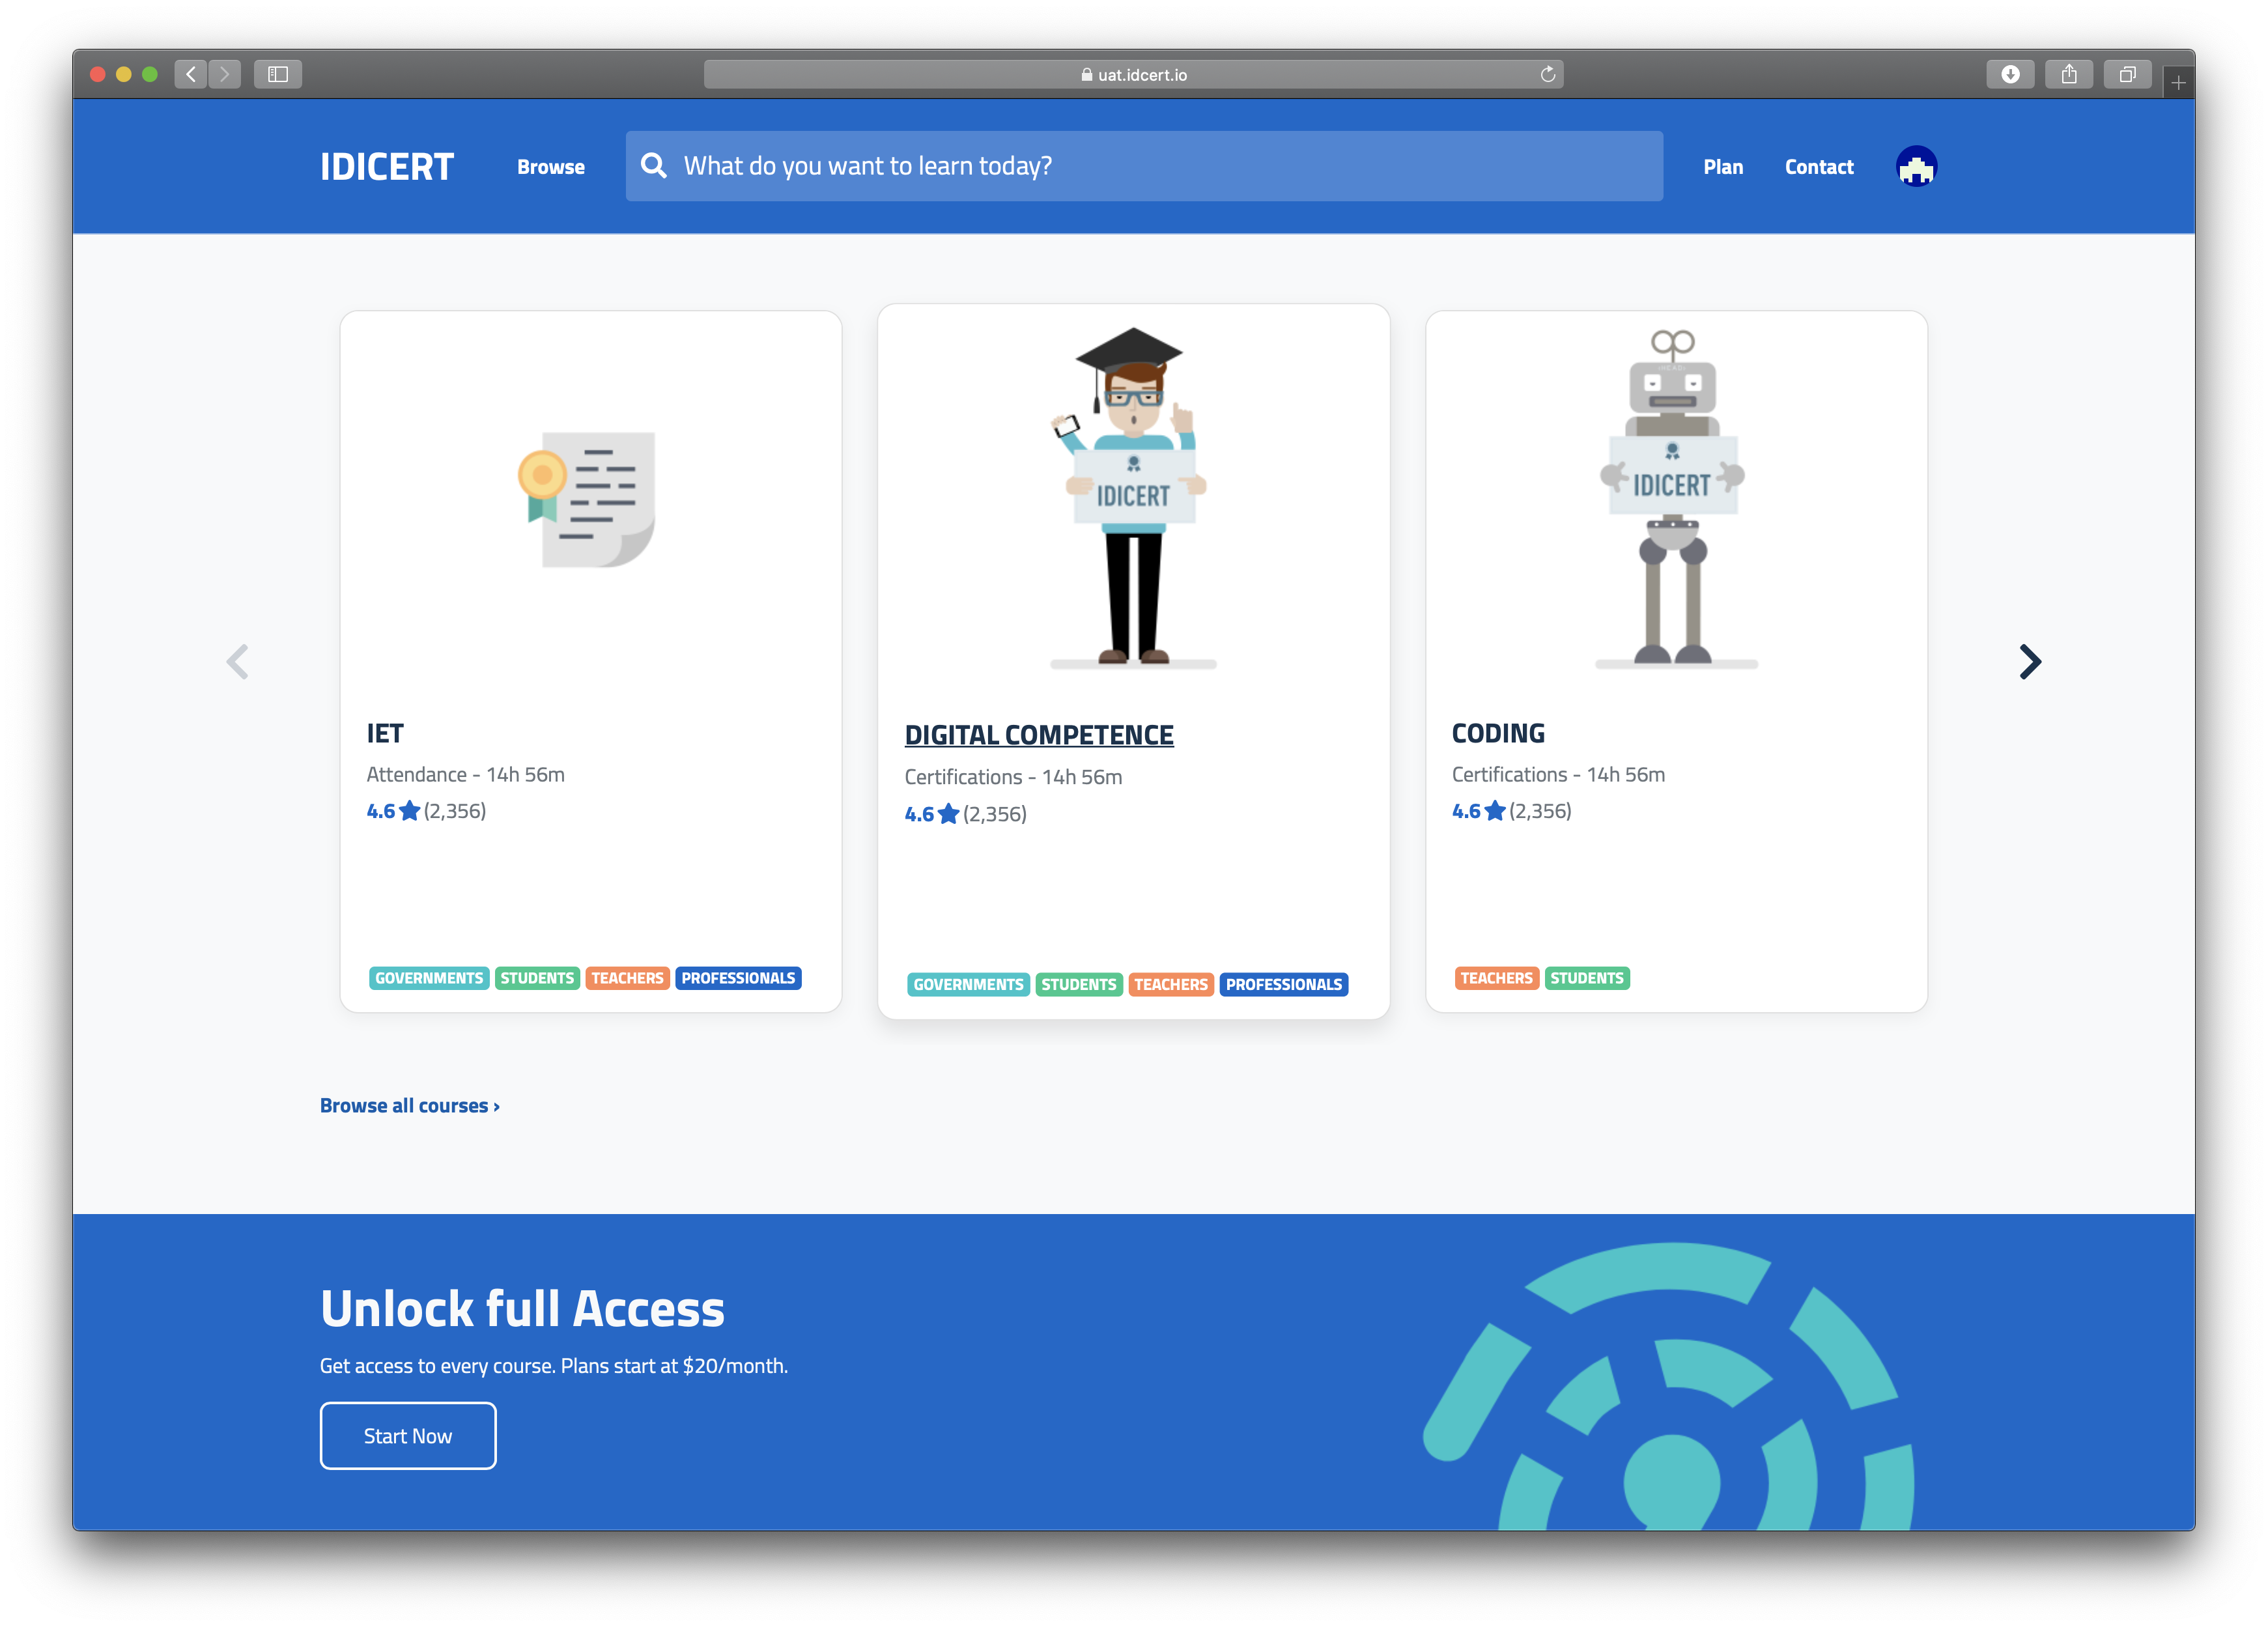Click PROFESSIONALS tag on IET card
The image size is (2268, 1627).
click(x=738, y=978)
